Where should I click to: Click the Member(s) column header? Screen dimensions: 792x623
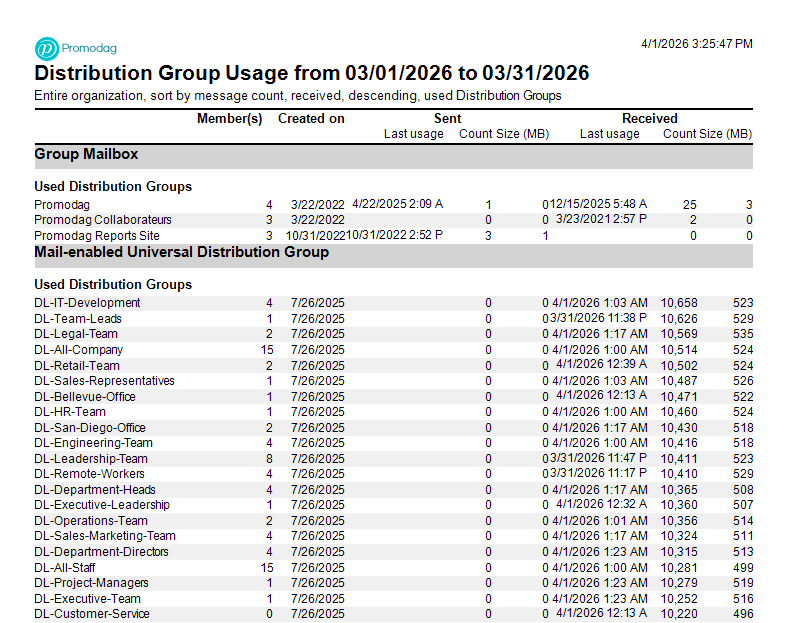(x=229, y=118)
